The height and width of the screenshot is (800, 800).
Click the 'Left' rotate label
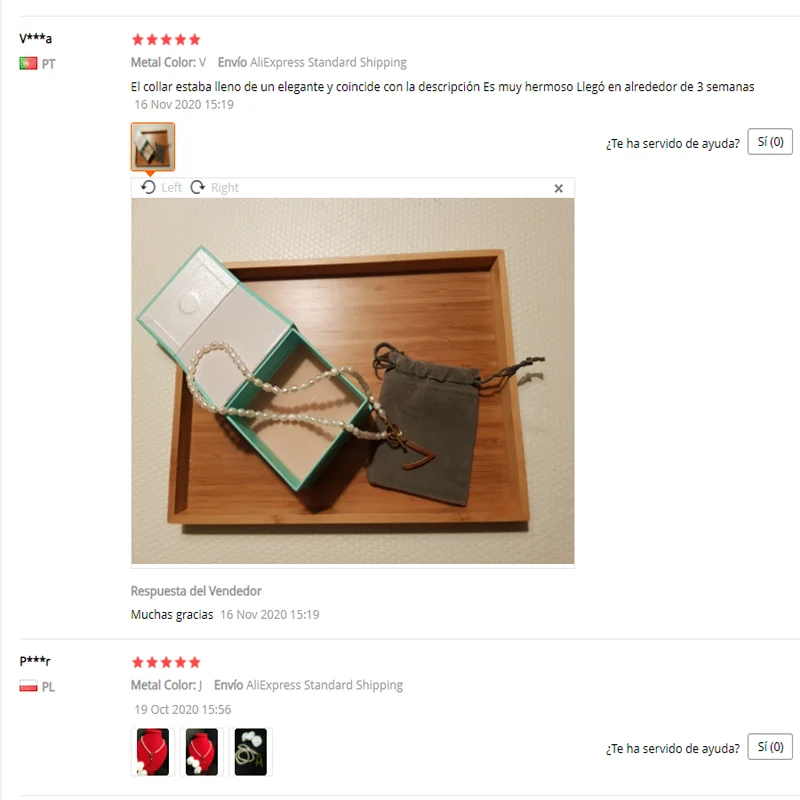[171, 188]
